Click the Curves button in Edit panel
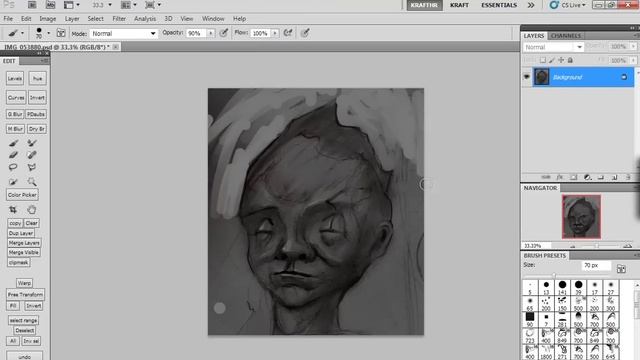The width and height of the screenshot is (640, 360). 16,98
